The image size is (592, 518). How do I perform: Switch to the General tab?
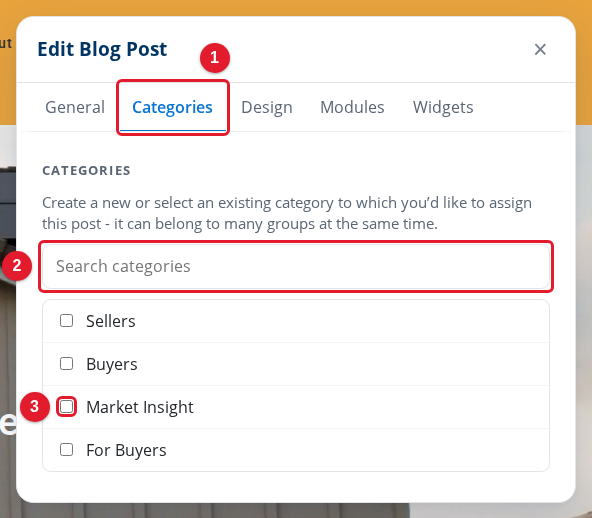75,107
